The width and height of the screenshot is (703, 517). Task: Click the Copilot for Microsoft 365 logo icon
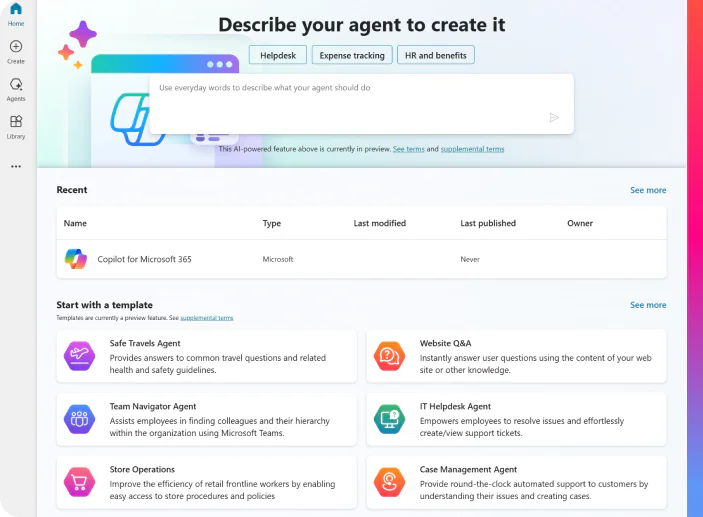point(76,259)
